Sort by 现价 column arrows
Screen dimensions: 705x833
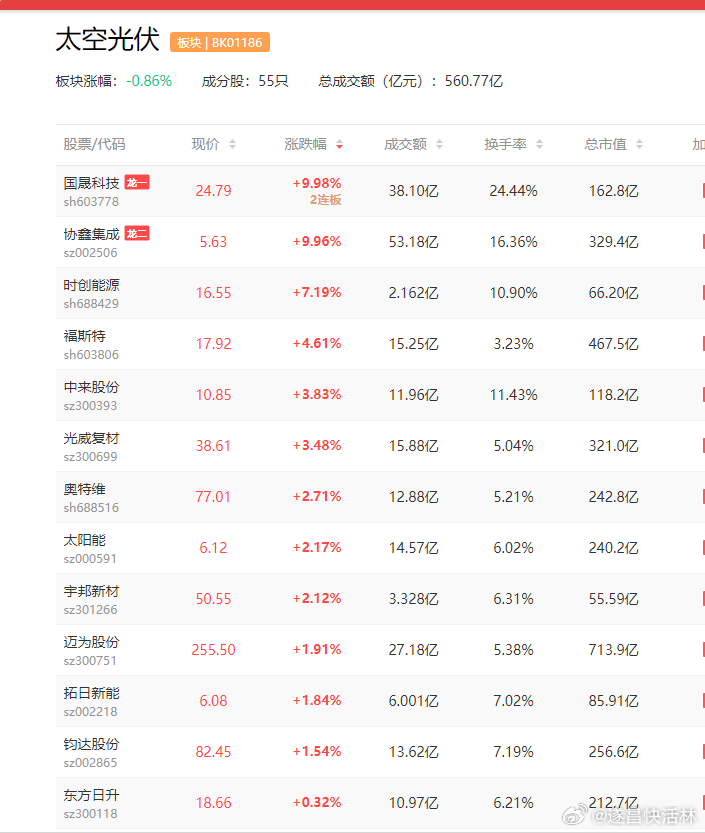click(232, 144)
